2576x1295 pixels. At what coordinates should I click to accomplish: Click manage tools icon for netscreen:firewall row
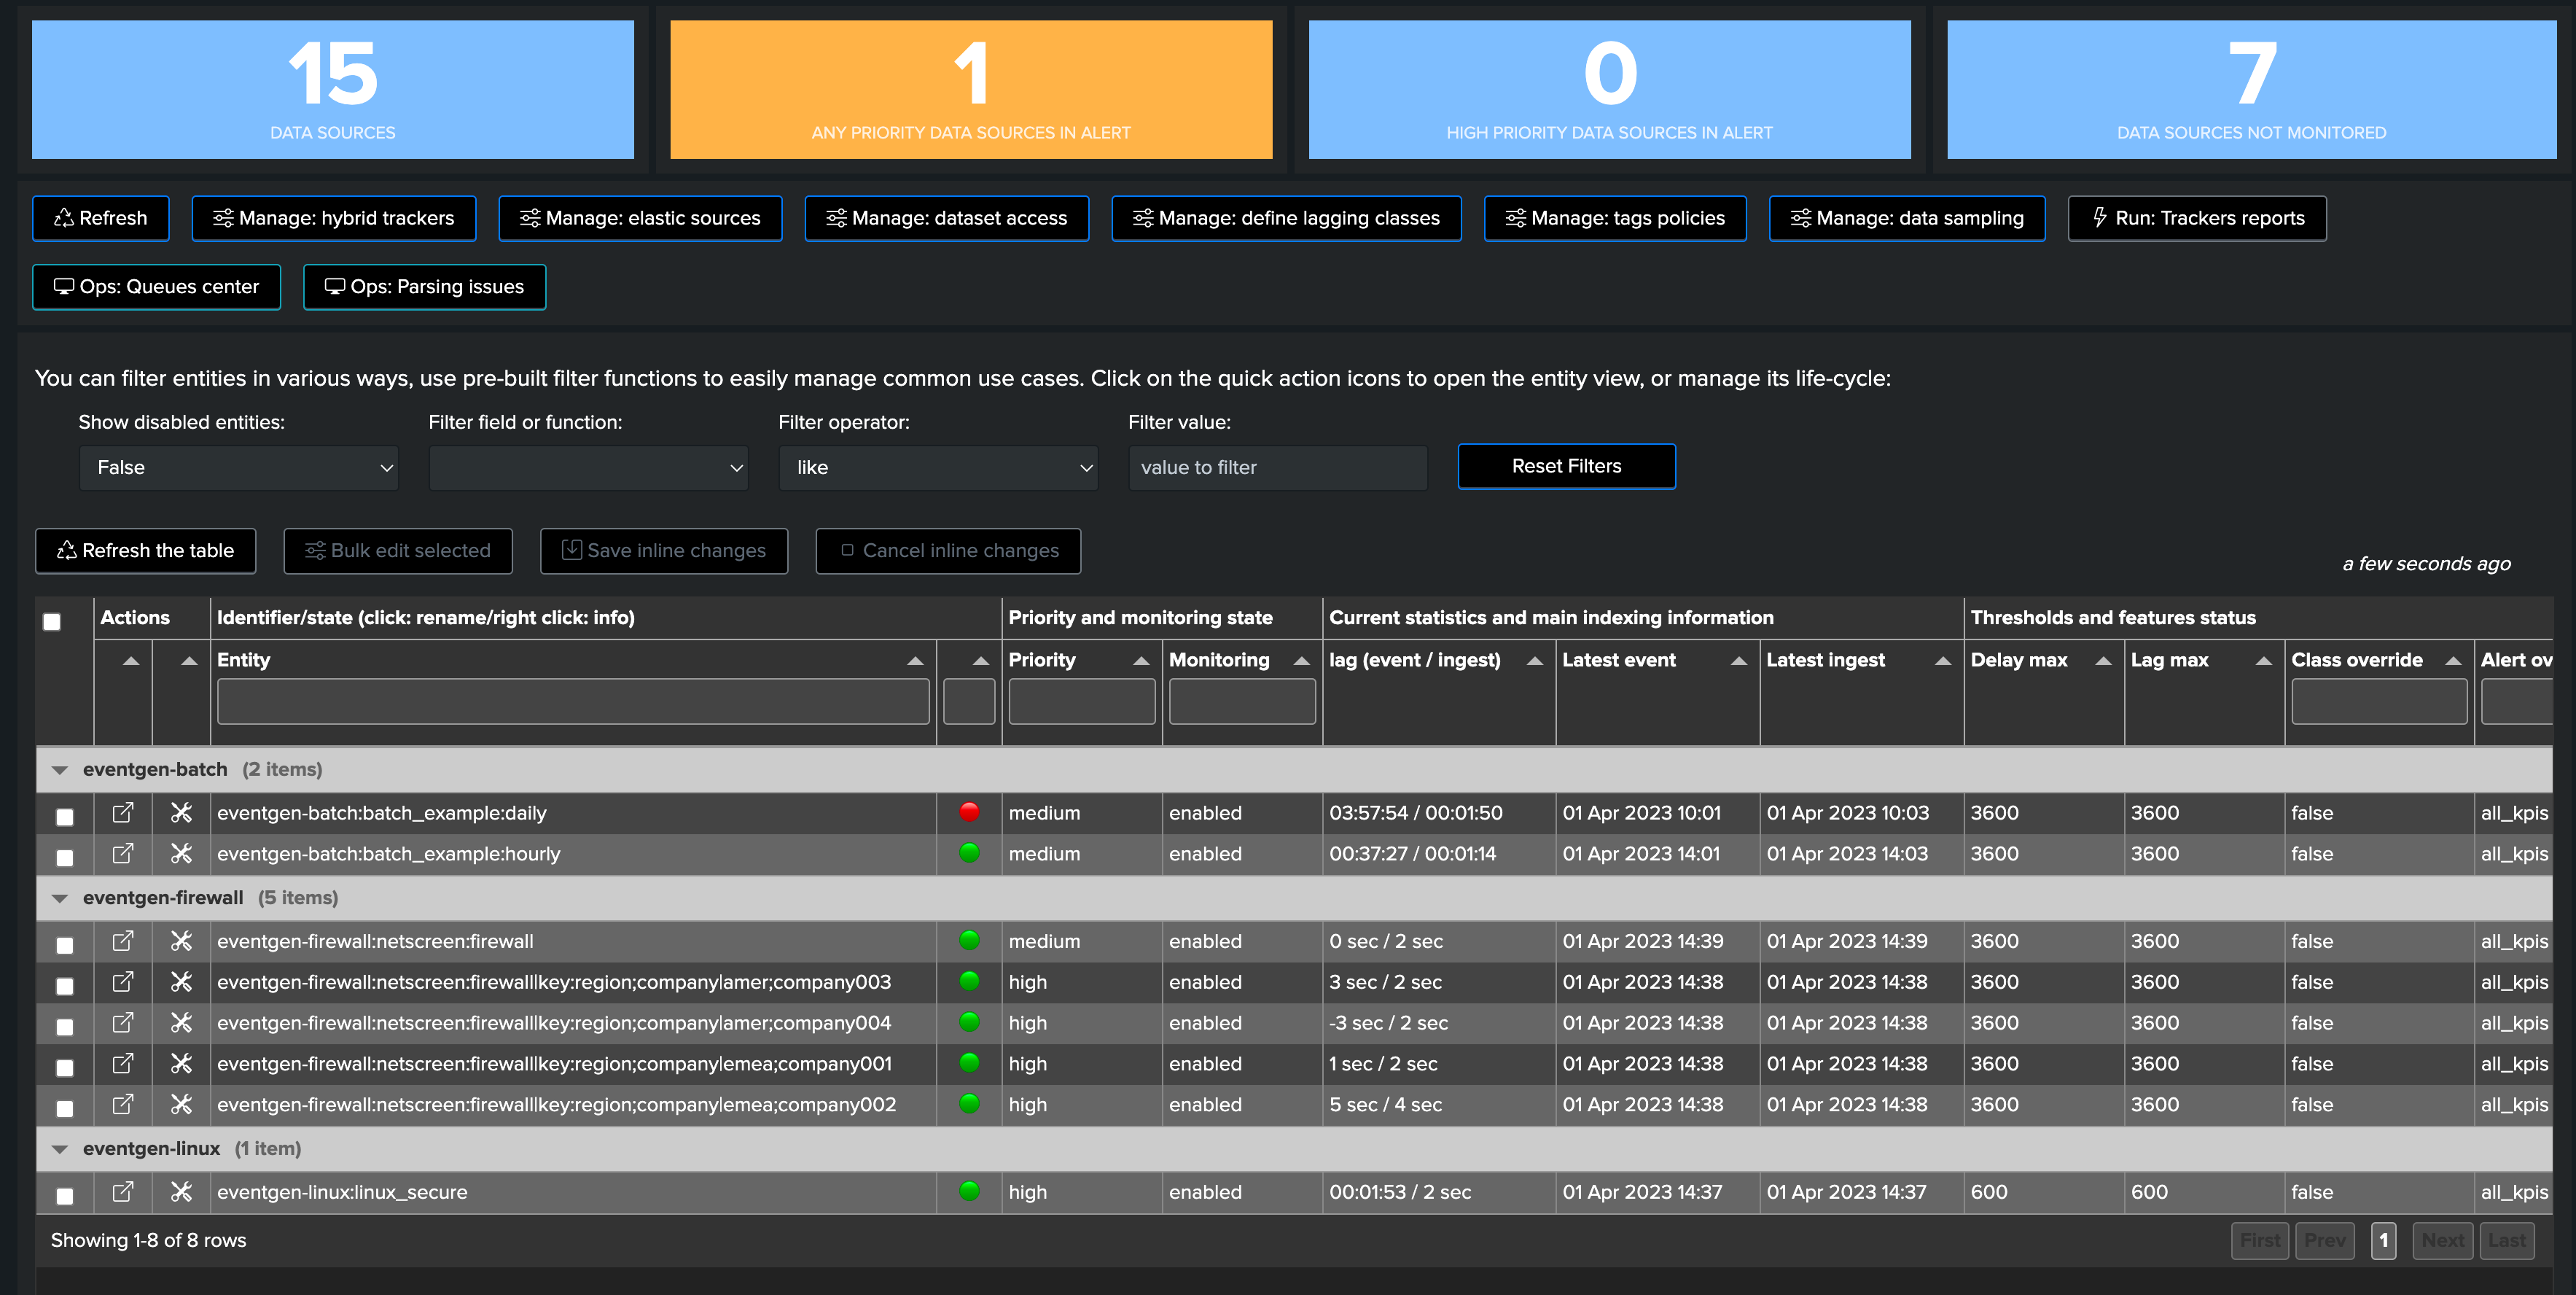point(181,940)
